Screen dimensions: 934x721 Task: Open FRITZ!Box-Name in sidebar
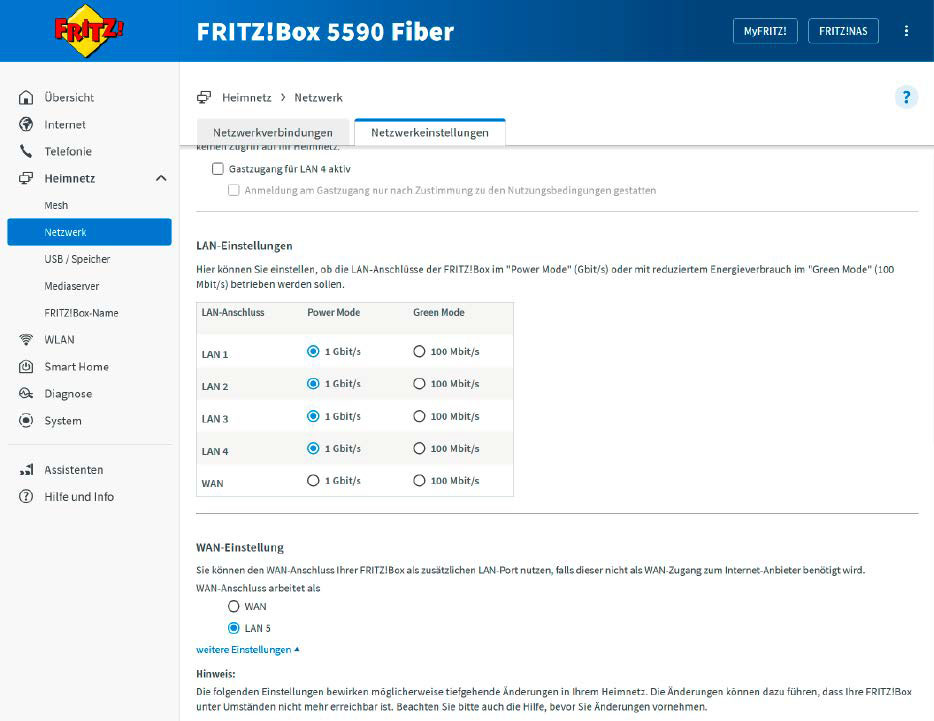81,313
